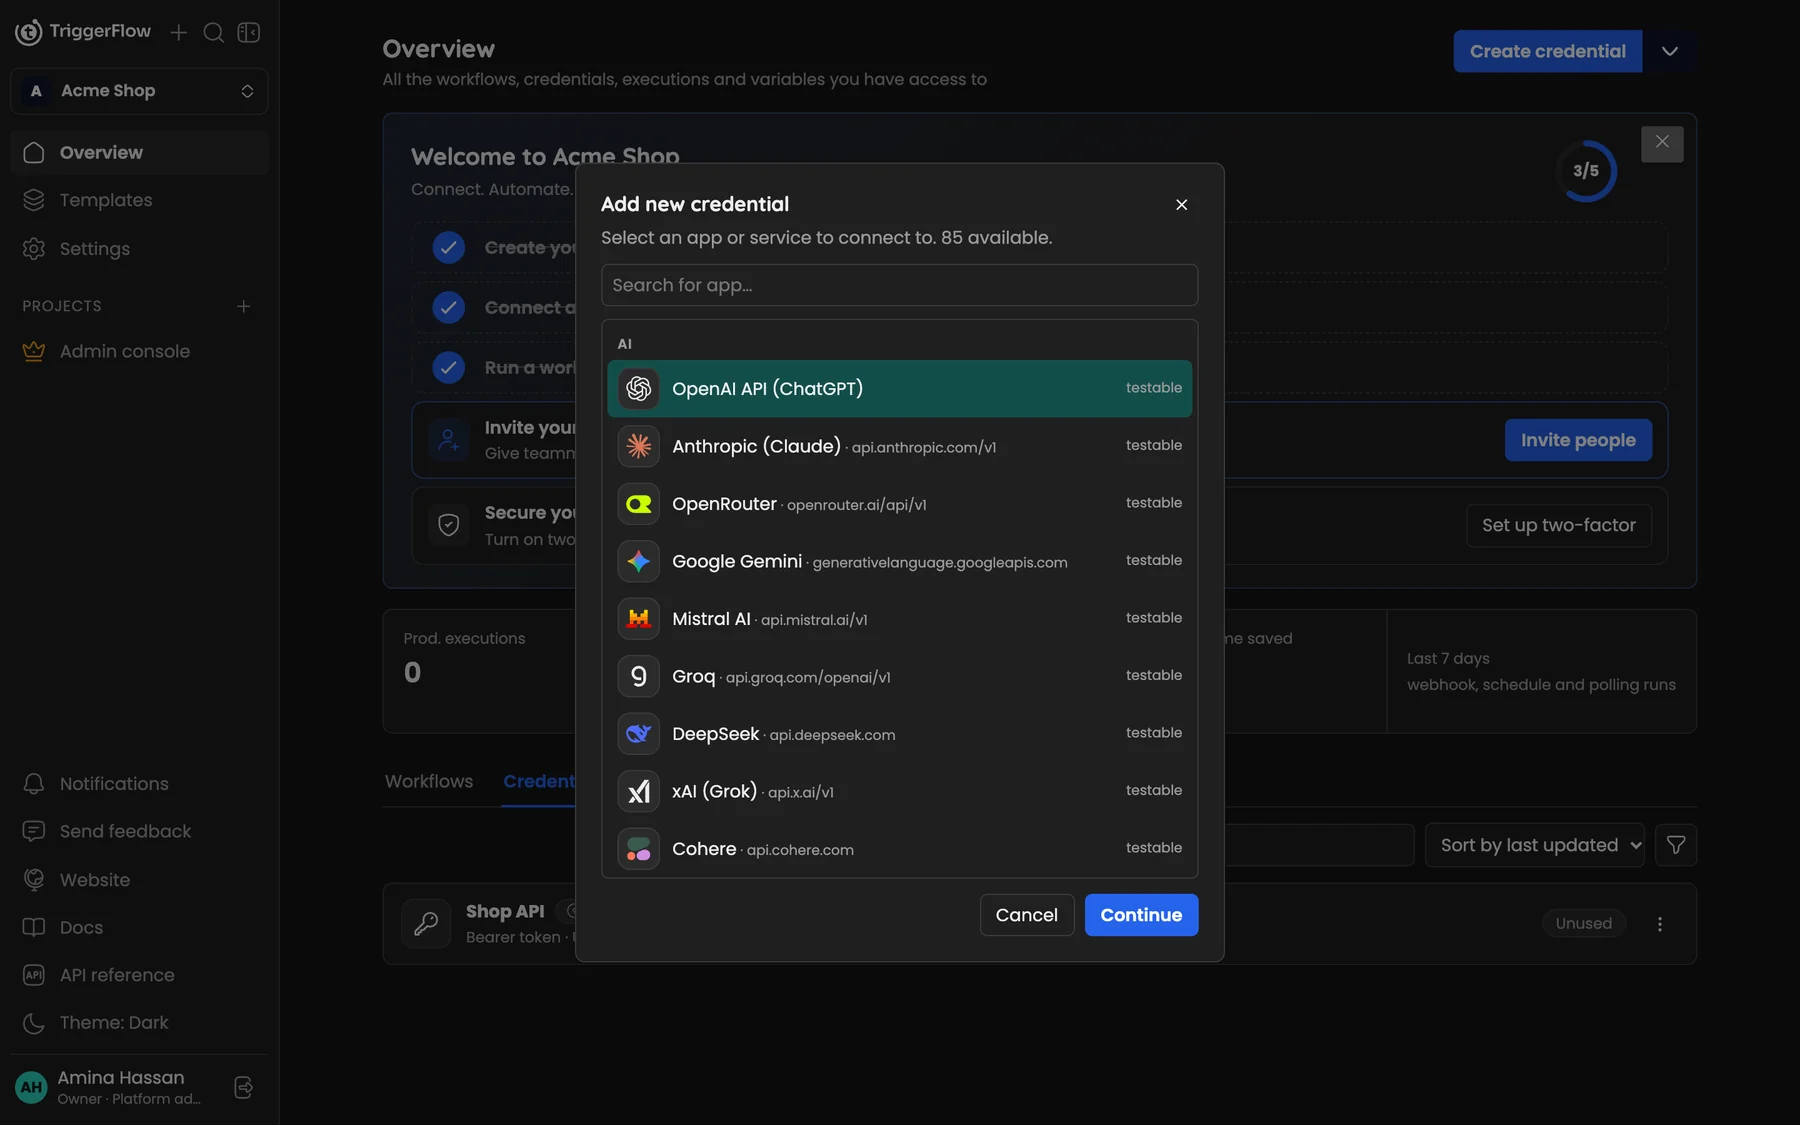Click the Invite people button
1800x1125 pixels.
[1578, 440]
